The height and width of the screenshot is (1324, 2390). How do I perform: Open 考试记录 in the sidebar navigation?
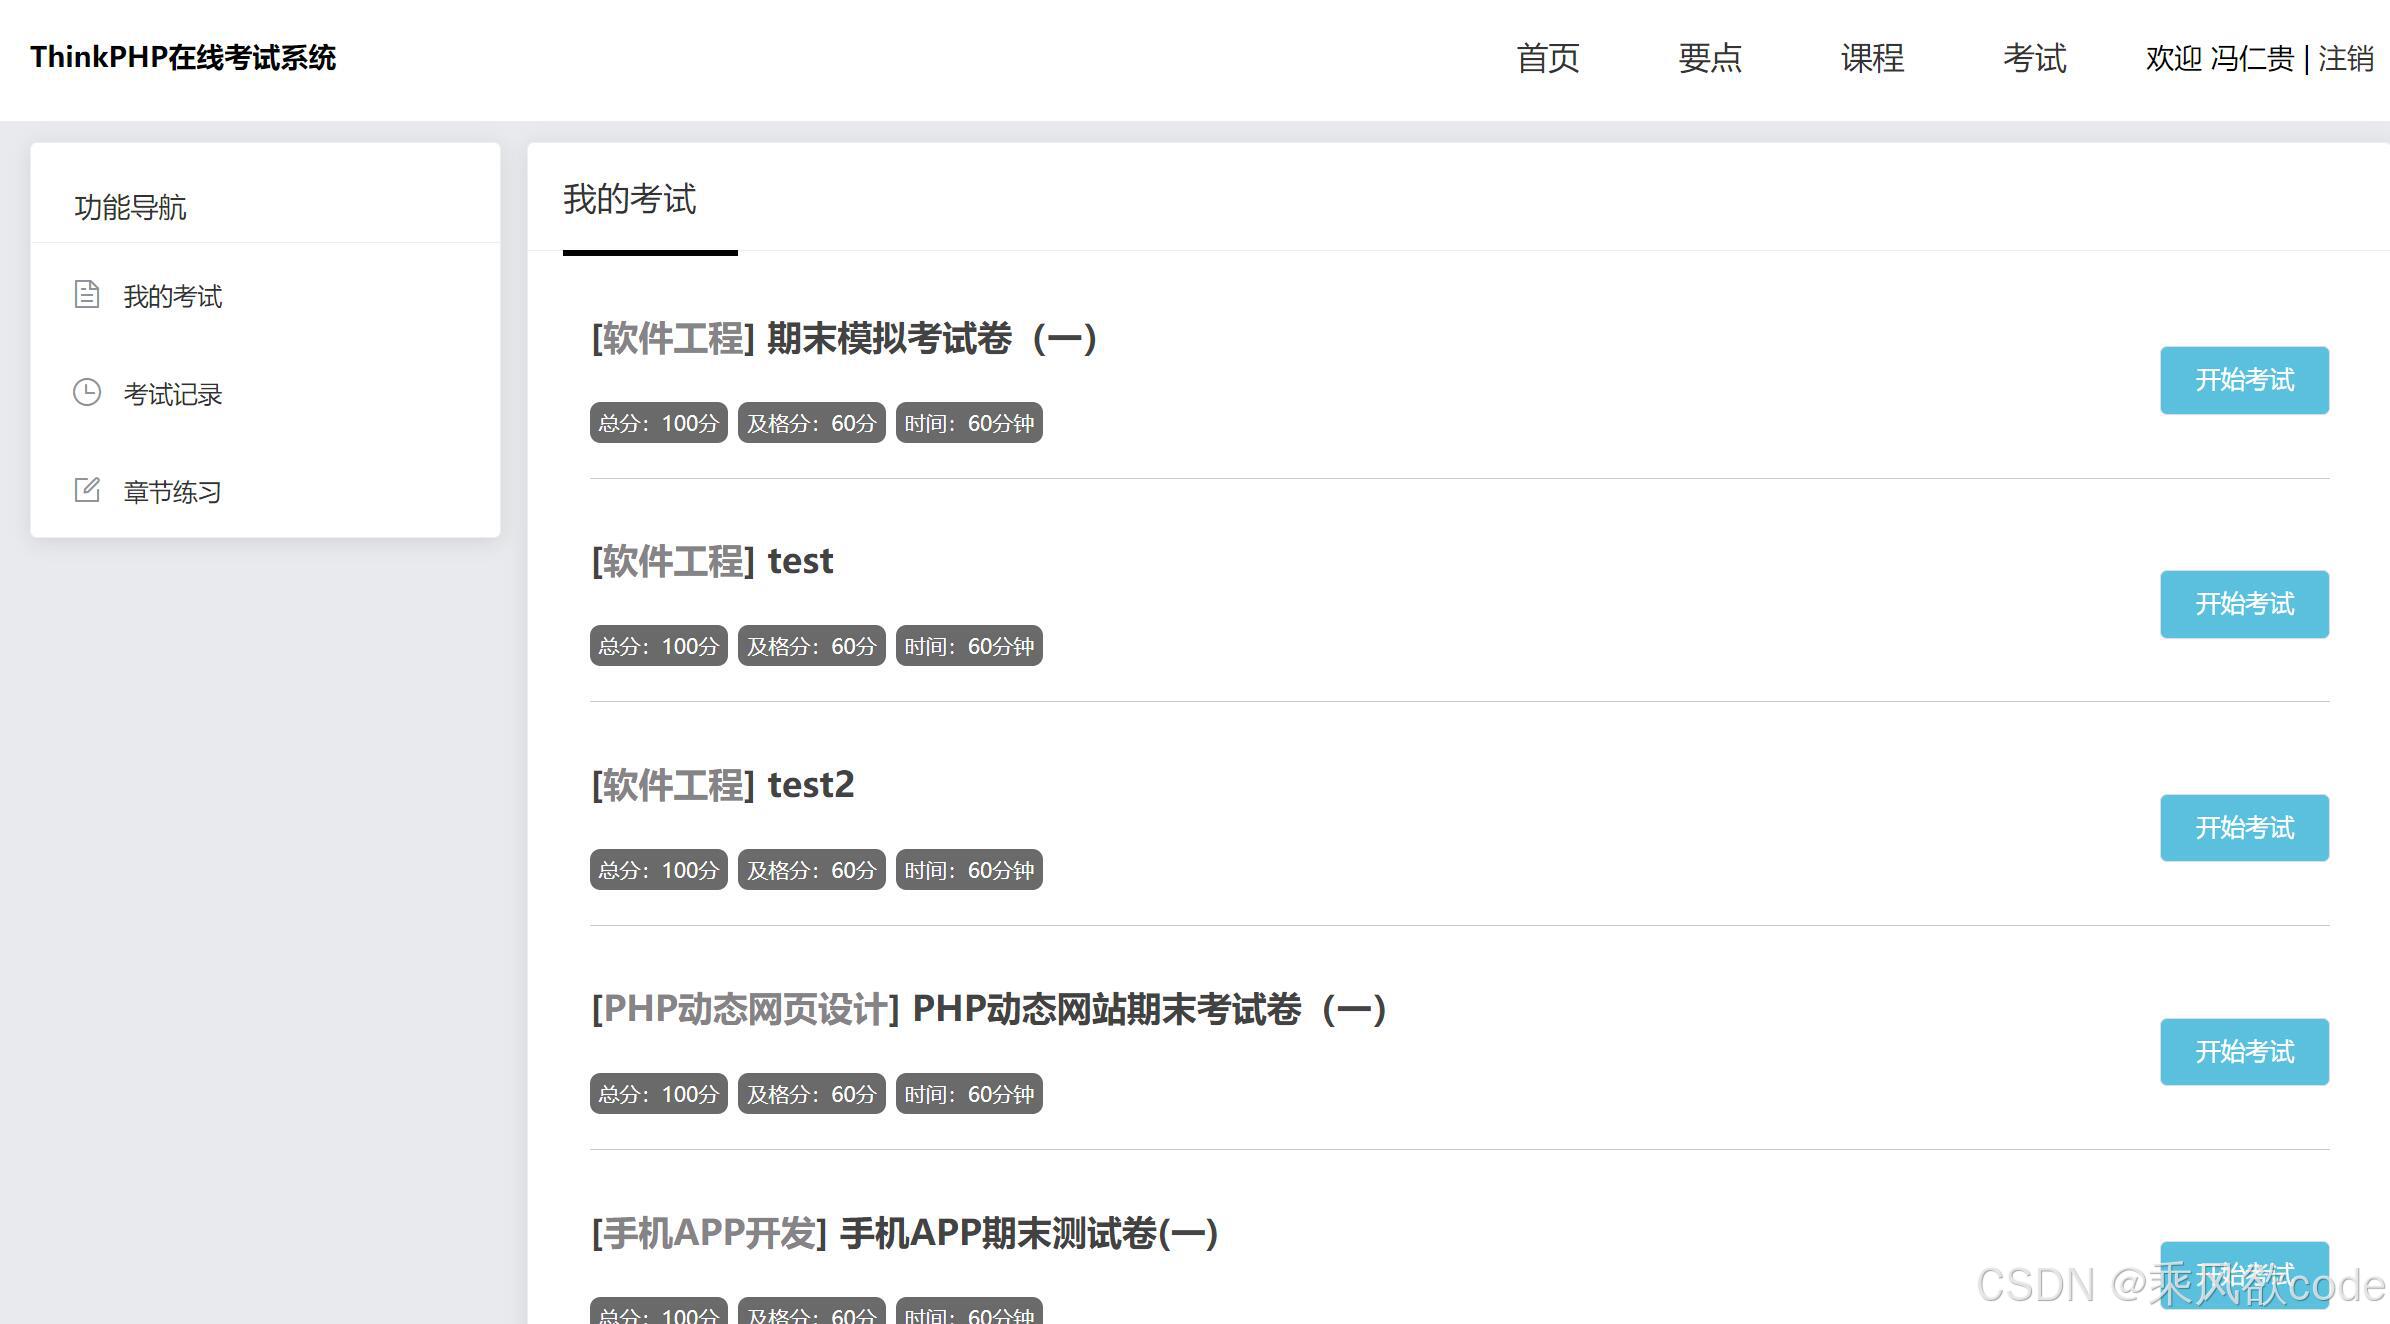(x=172, y=394)
